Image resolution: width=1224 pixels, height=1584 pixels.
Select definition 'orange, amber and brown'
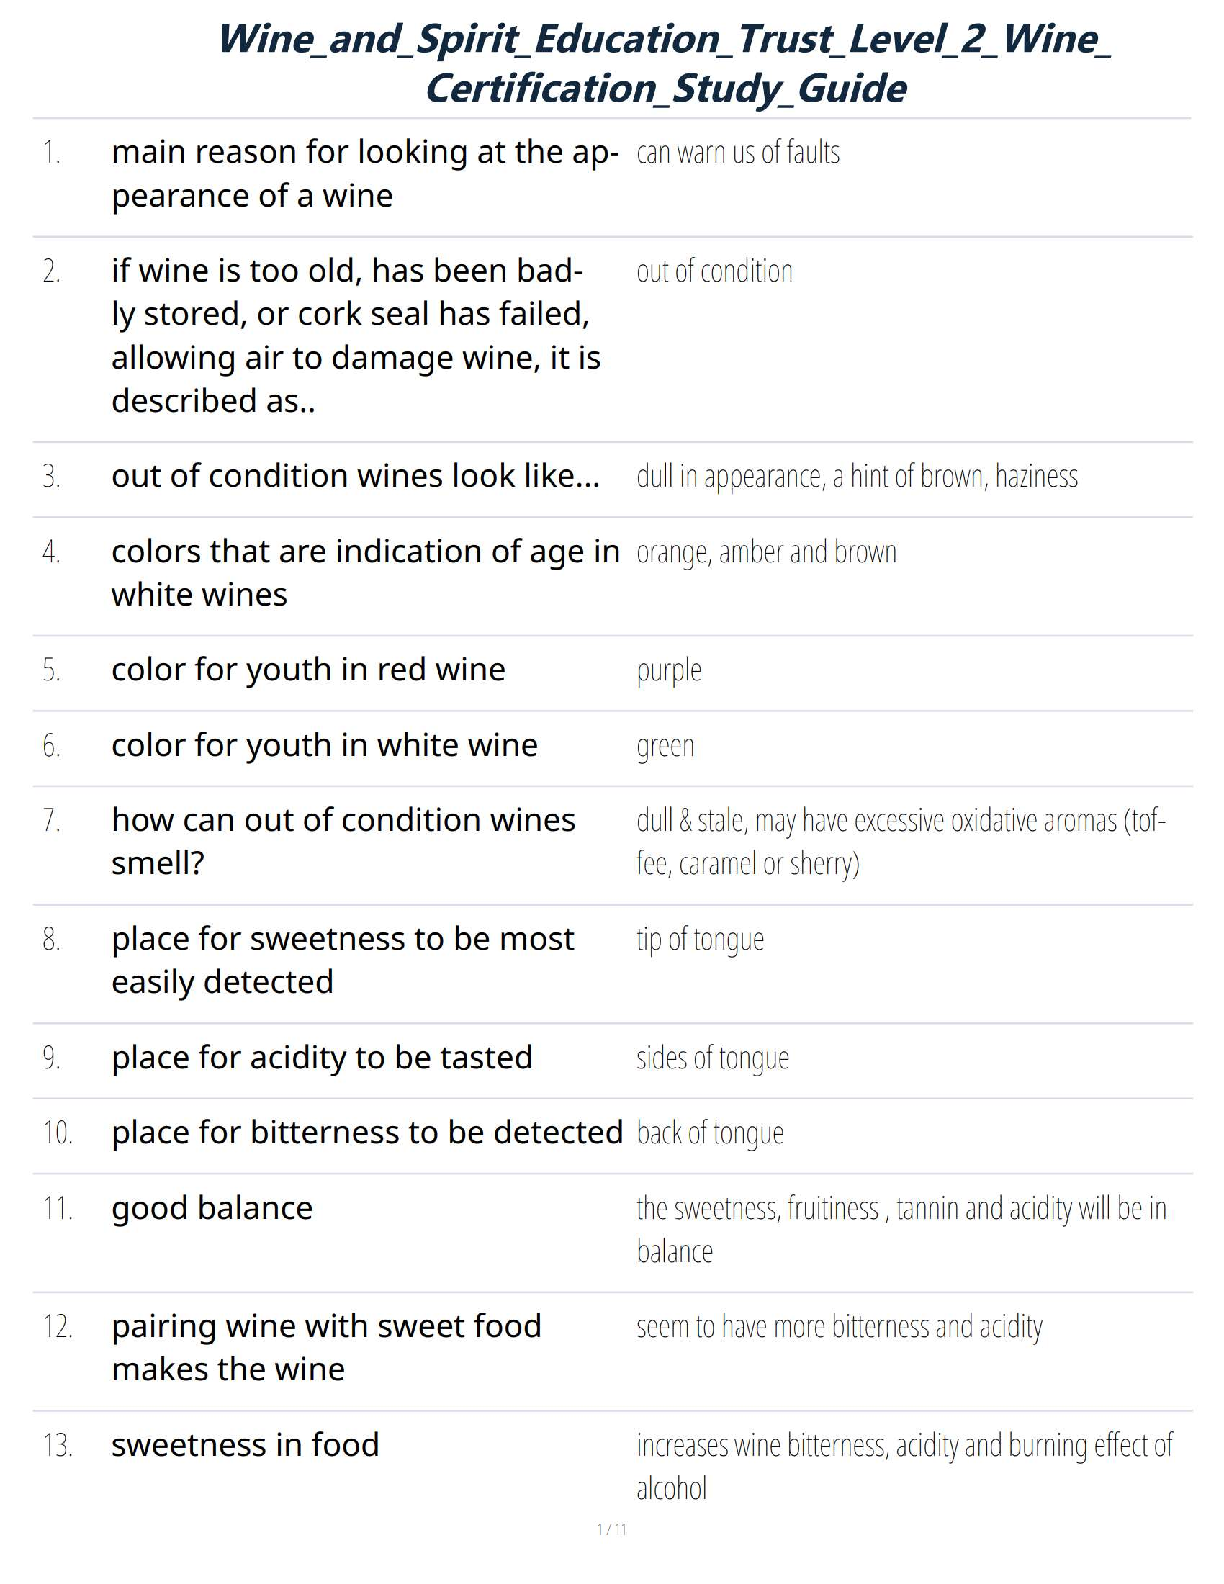click(x=766, y=552)
